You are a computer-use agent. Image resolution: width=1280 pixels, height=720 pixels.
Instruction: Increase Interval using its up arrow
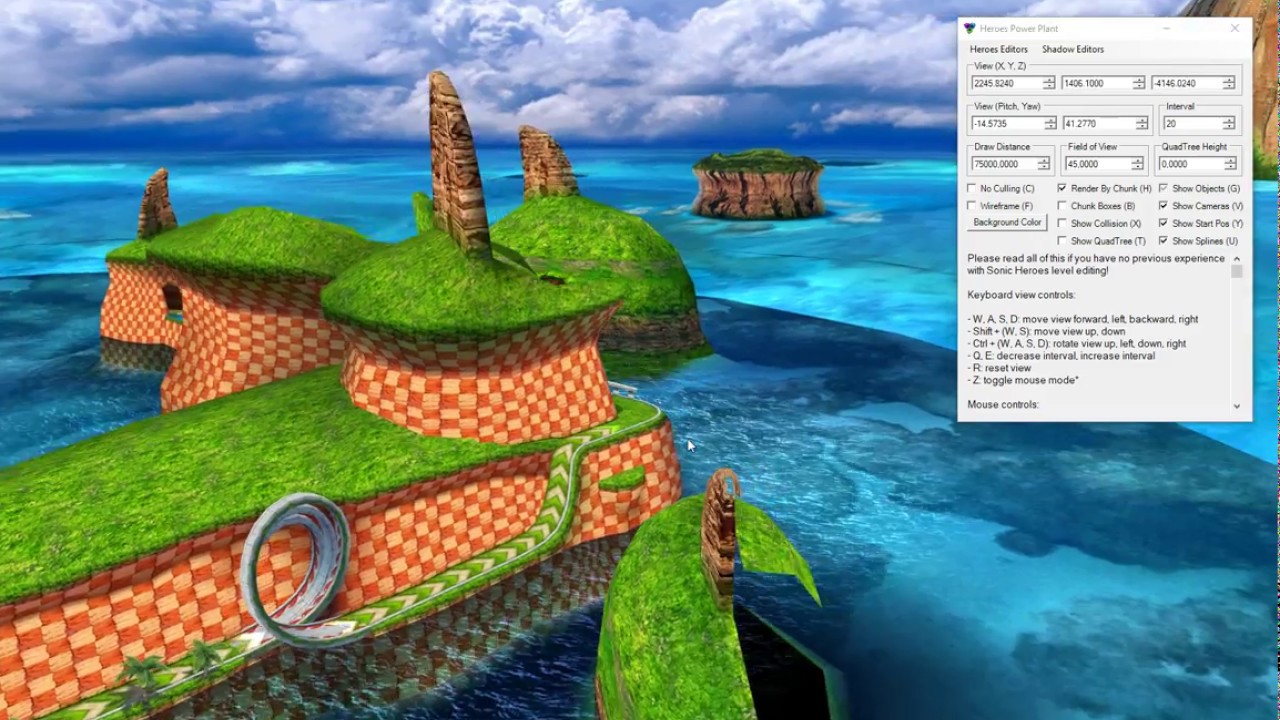click(1229, 120)
